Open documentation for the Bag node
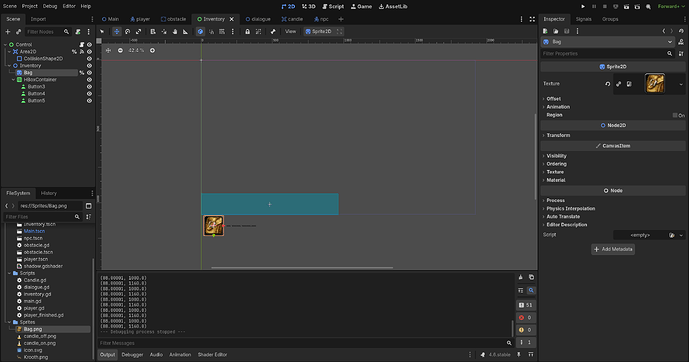Image resolution: width=689 pixels, height=362 pixels. point(681,42)
